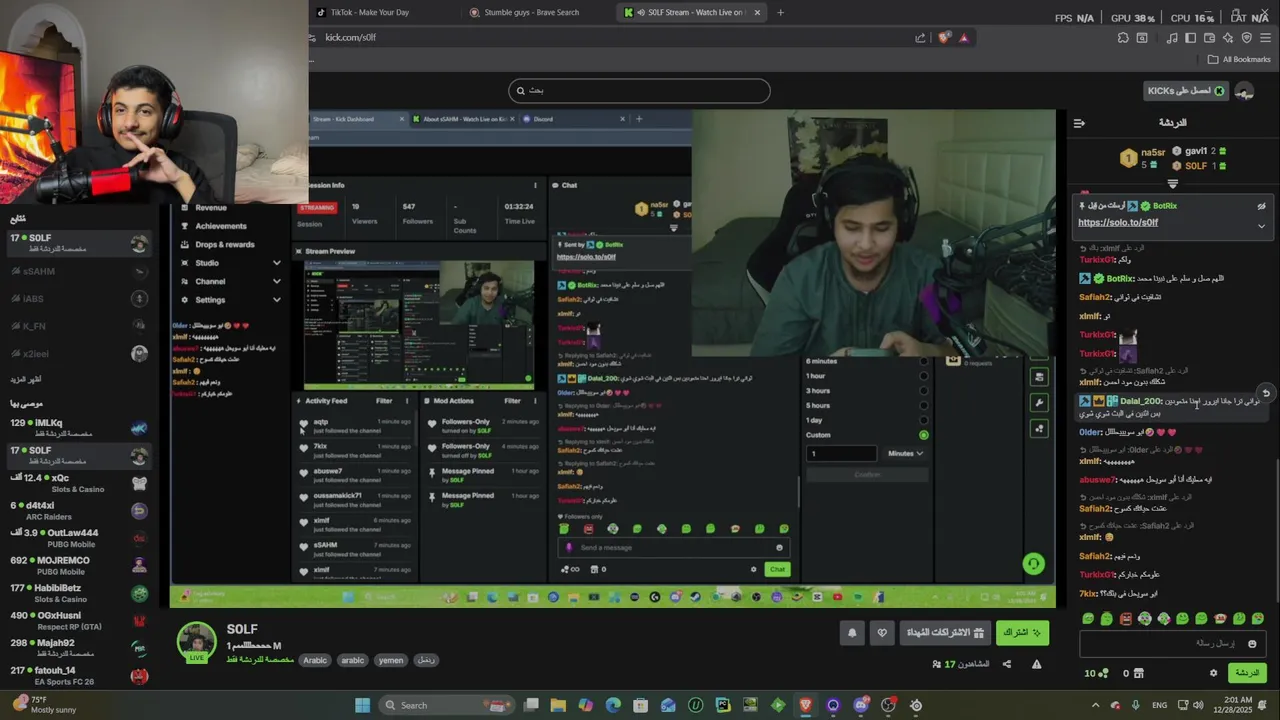Click the yemen tag

pos(391,660)
